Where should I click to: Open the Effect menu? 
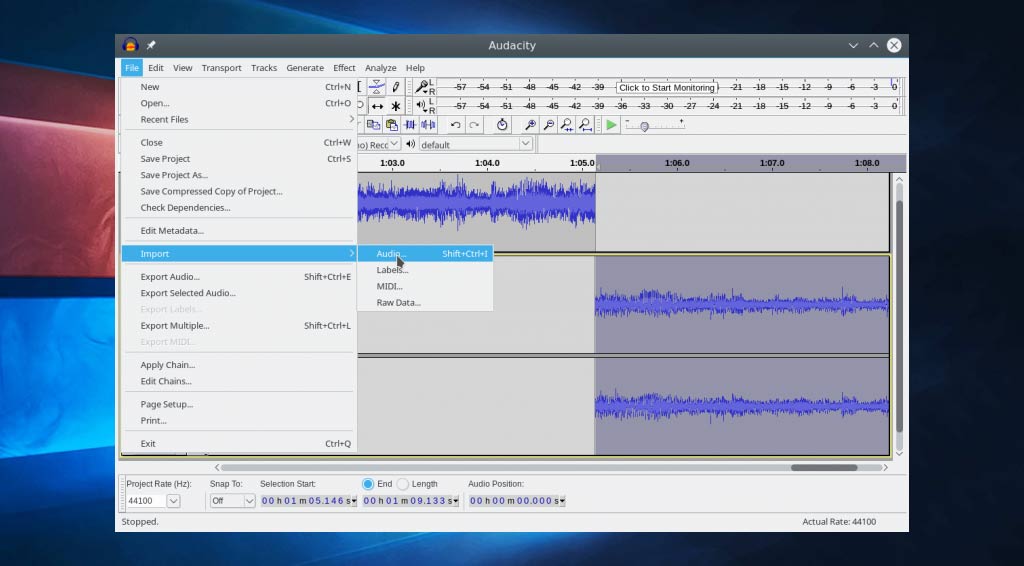(x=344, y=68)
